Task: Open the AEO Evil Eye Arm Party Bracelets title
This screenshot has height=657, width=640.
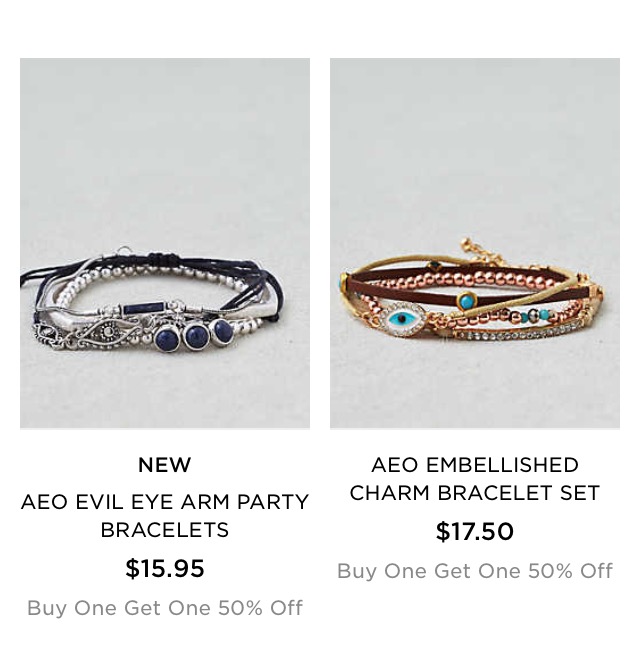Action: (x=165, y=516)
